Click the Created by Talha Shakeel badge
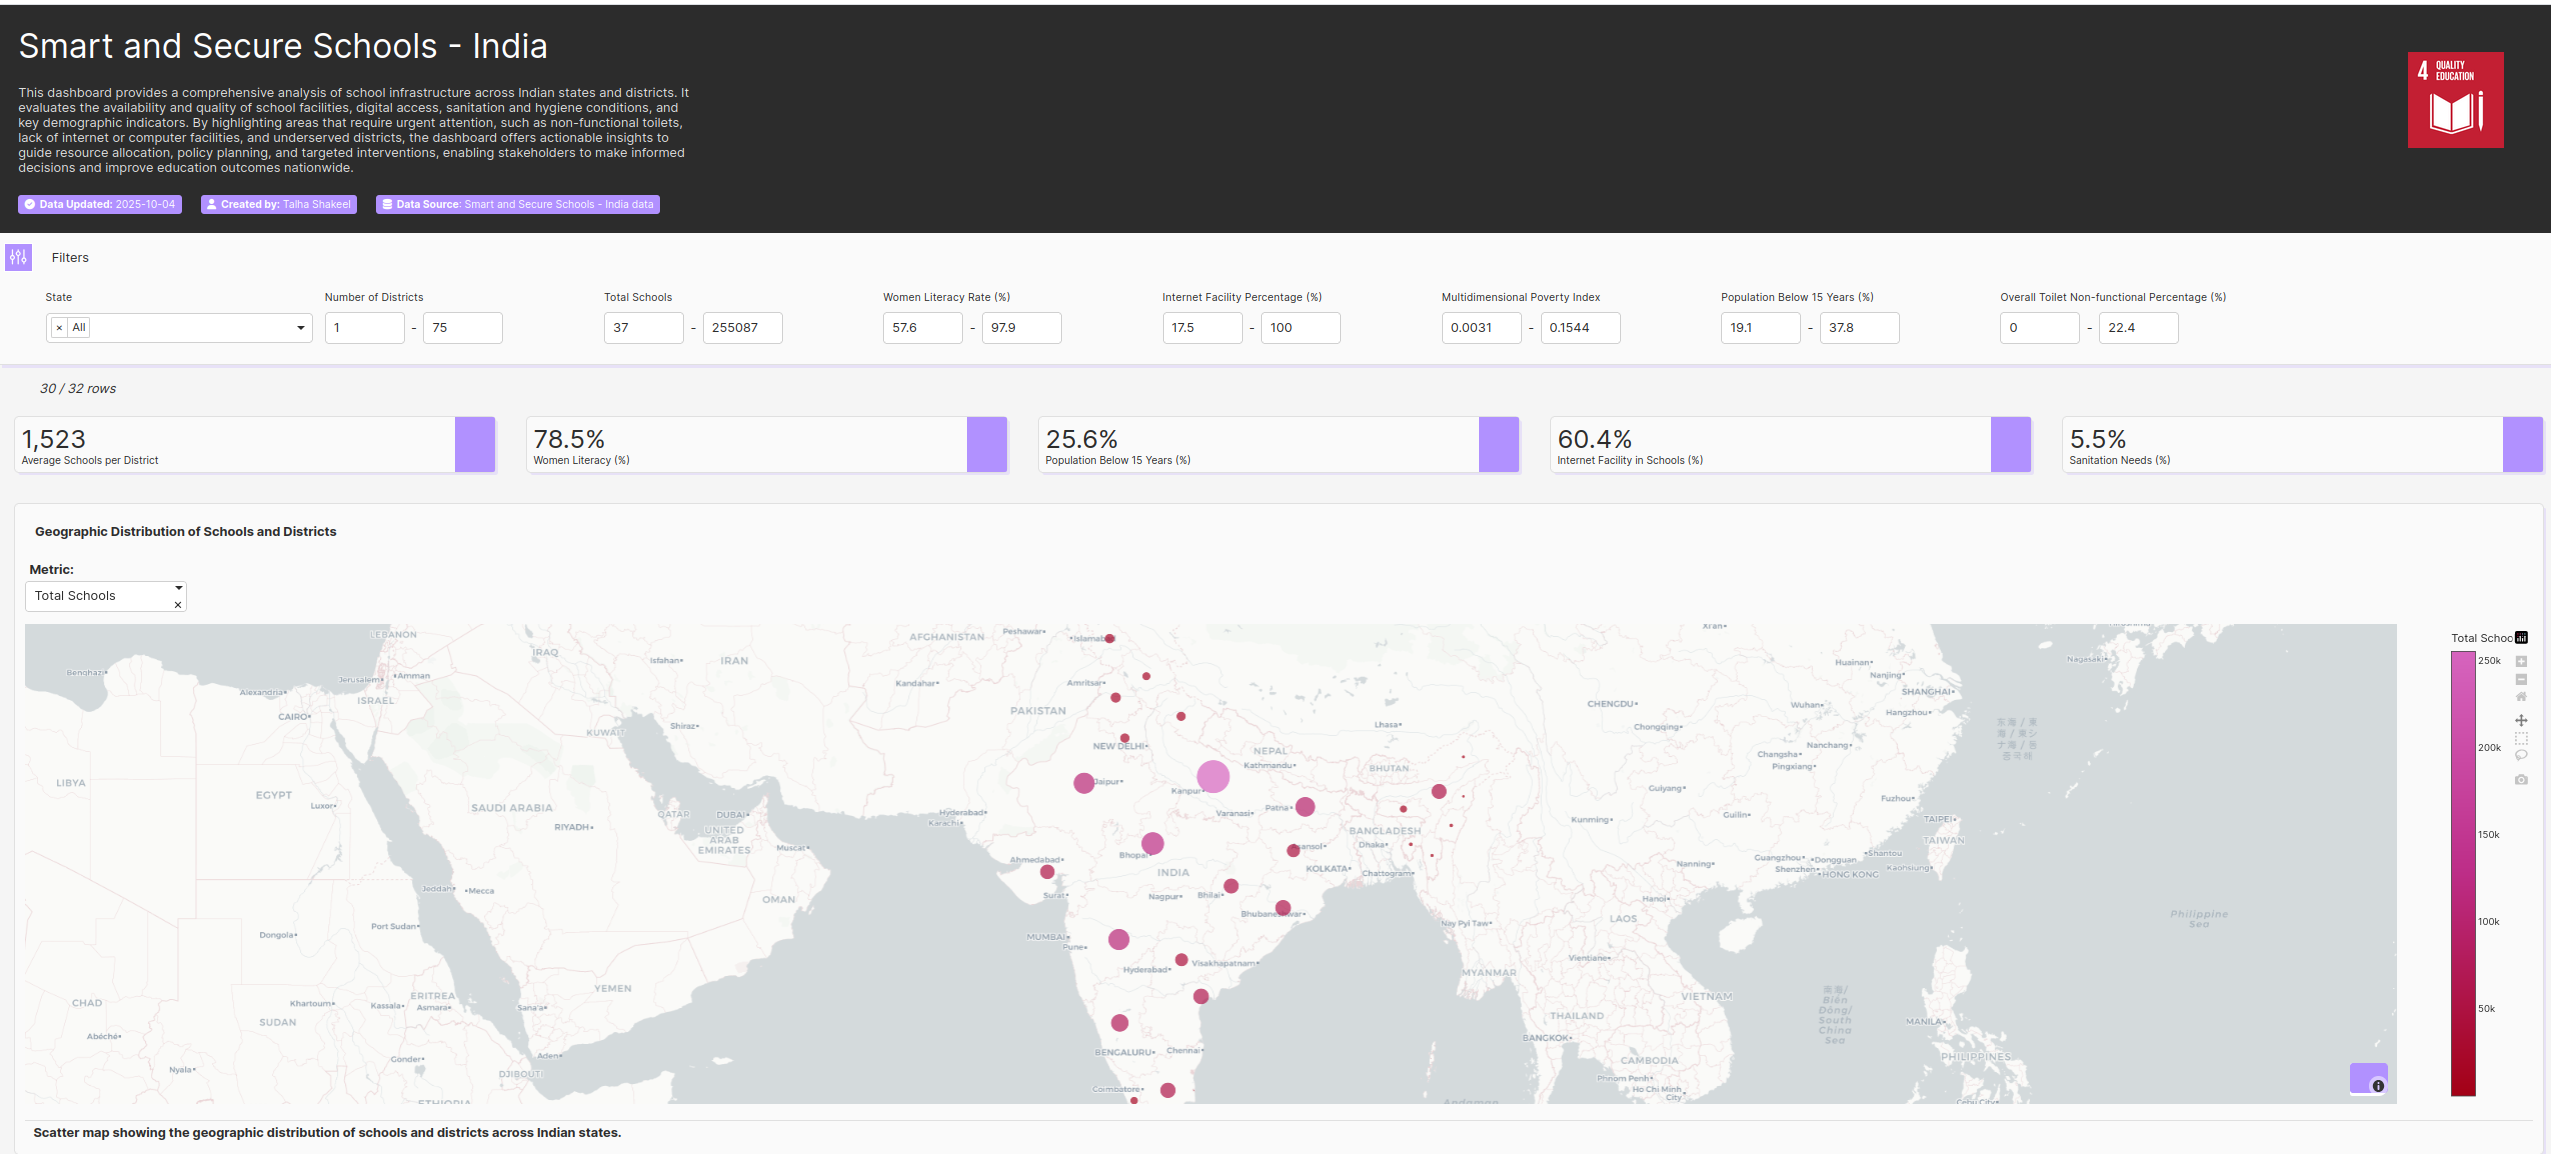 [x=279, y=204]
